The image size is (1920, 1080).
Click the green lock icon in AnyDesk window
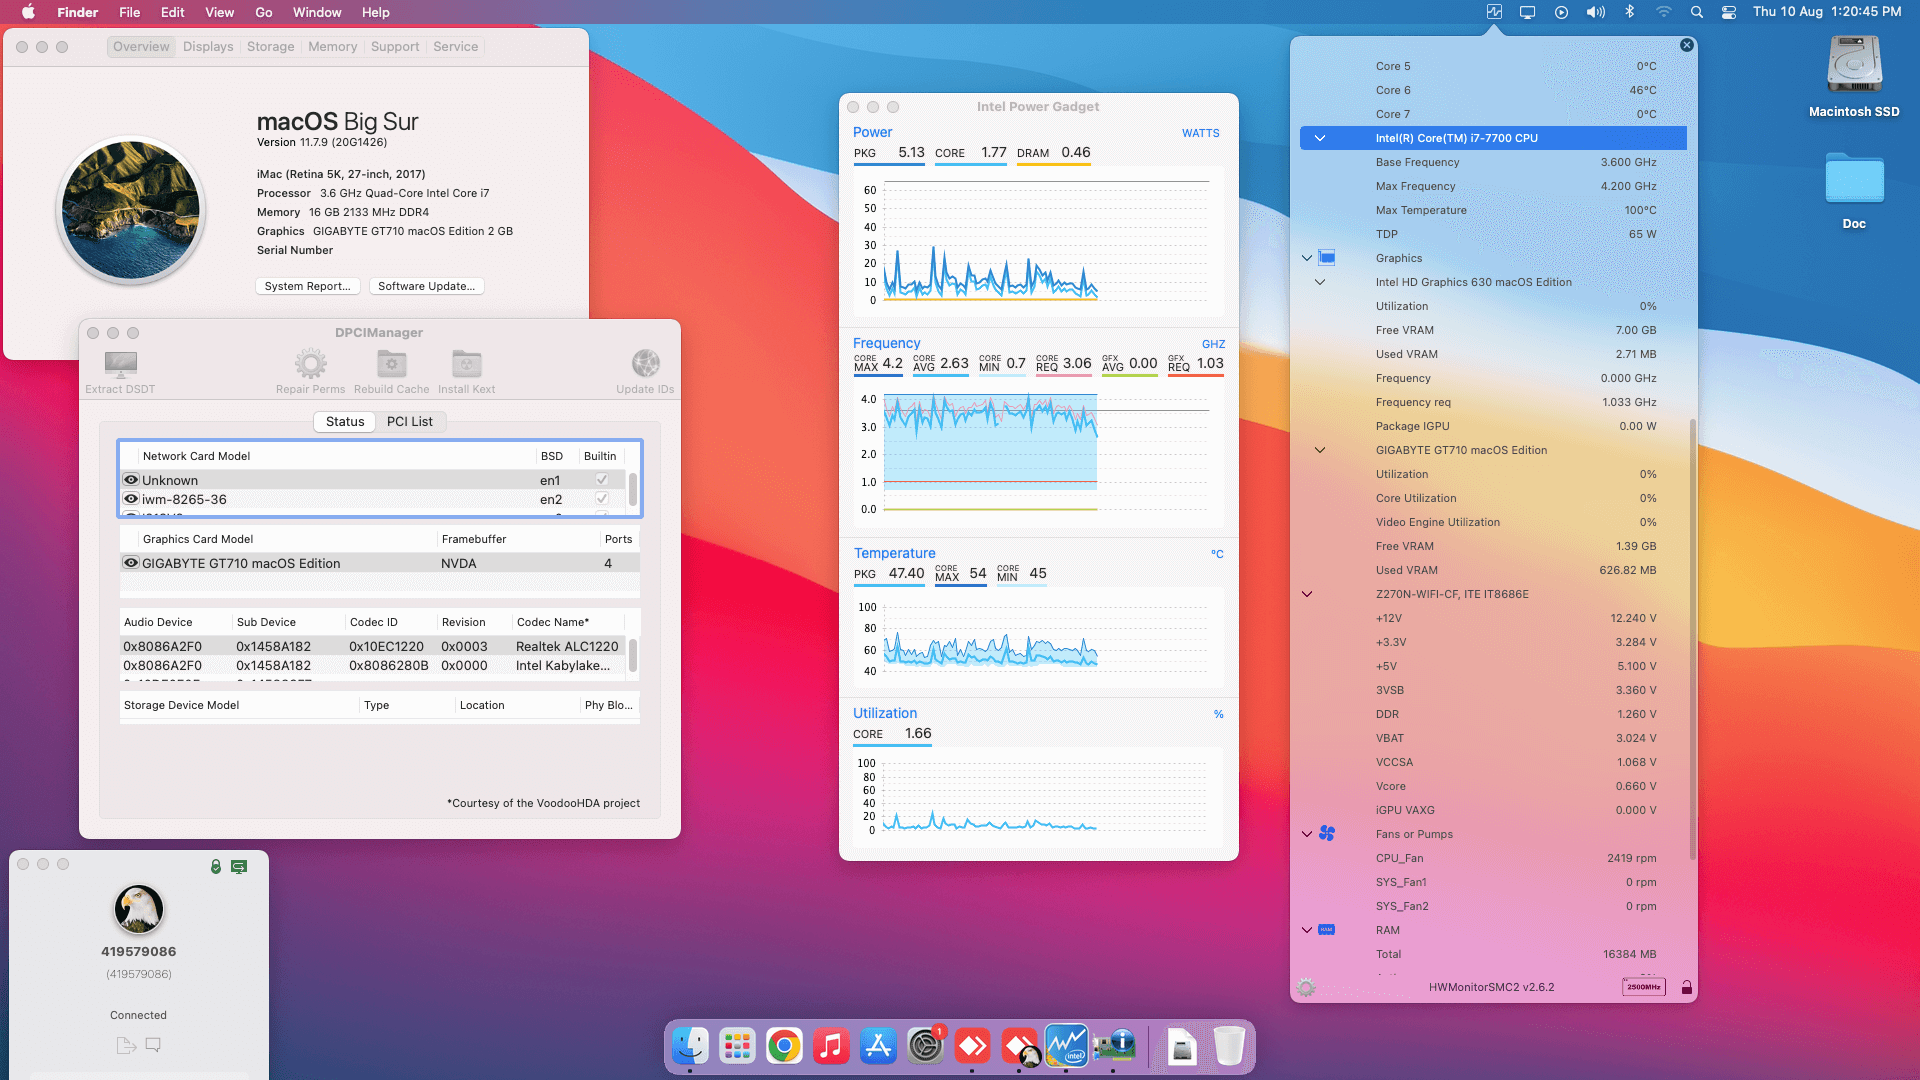click(x=215, y=866)
